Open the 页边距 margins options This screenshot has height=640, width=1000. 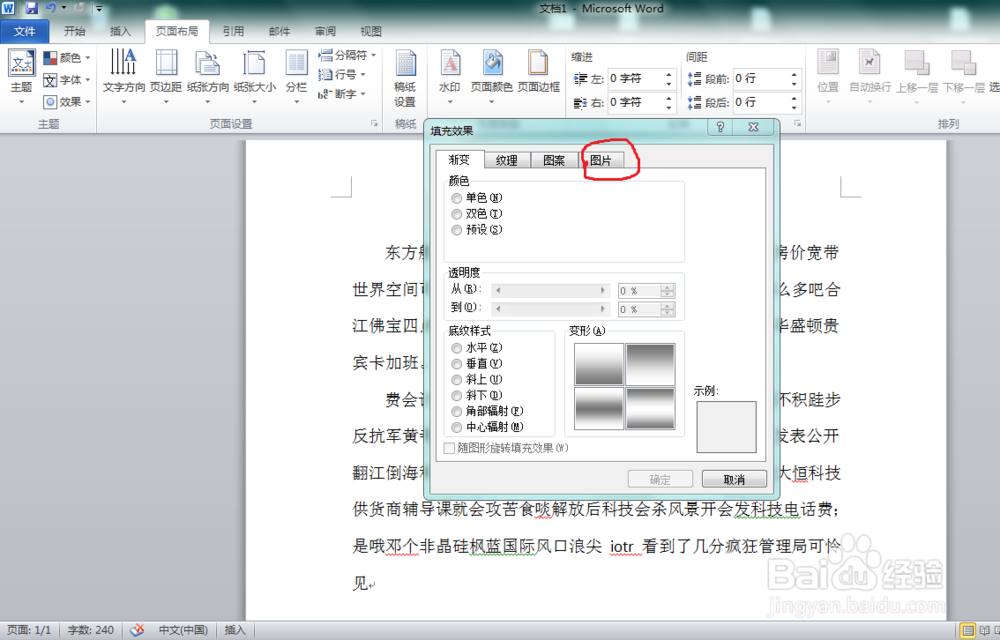(x=166, y=75)
